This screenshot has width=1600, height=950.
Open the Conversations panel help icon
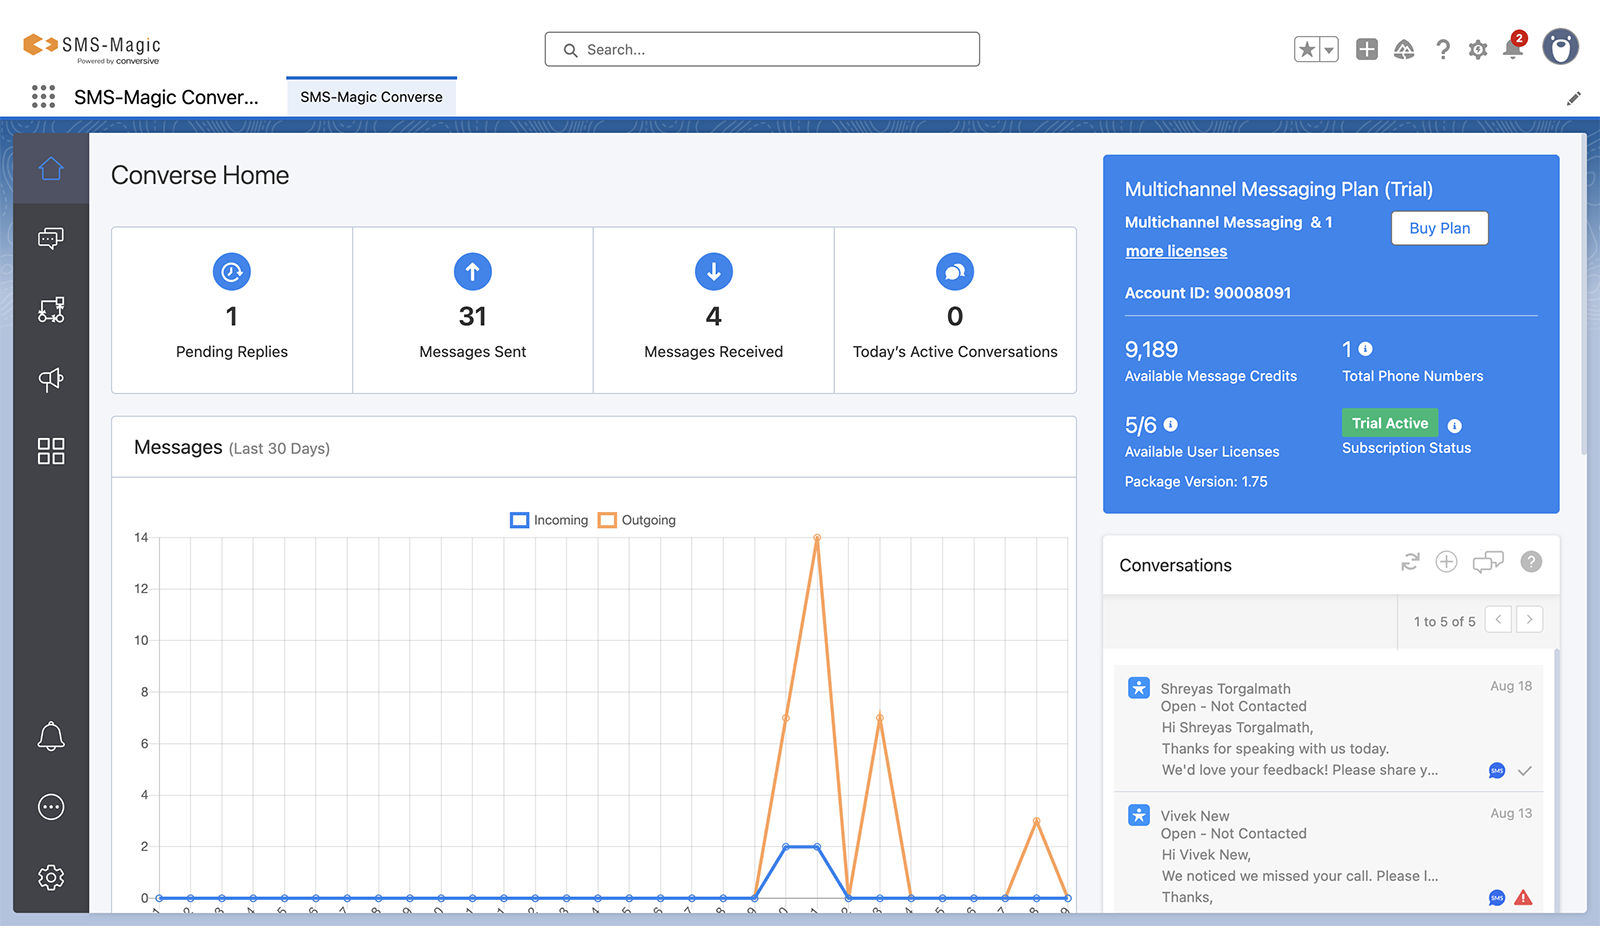click(x=1531, y=562)
